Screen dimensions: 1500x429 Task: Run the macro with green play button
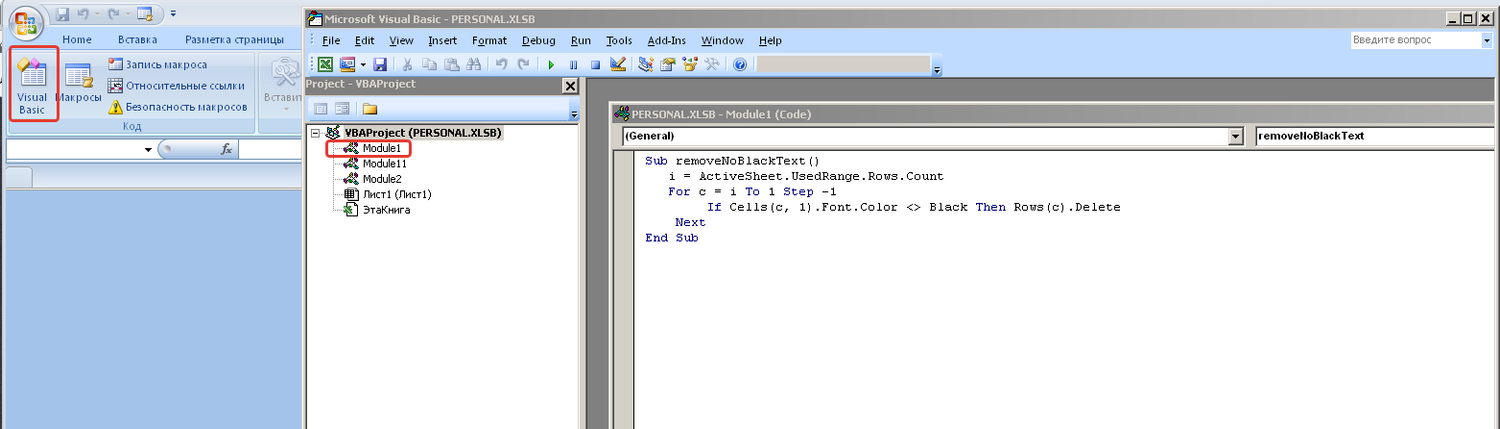550,64
